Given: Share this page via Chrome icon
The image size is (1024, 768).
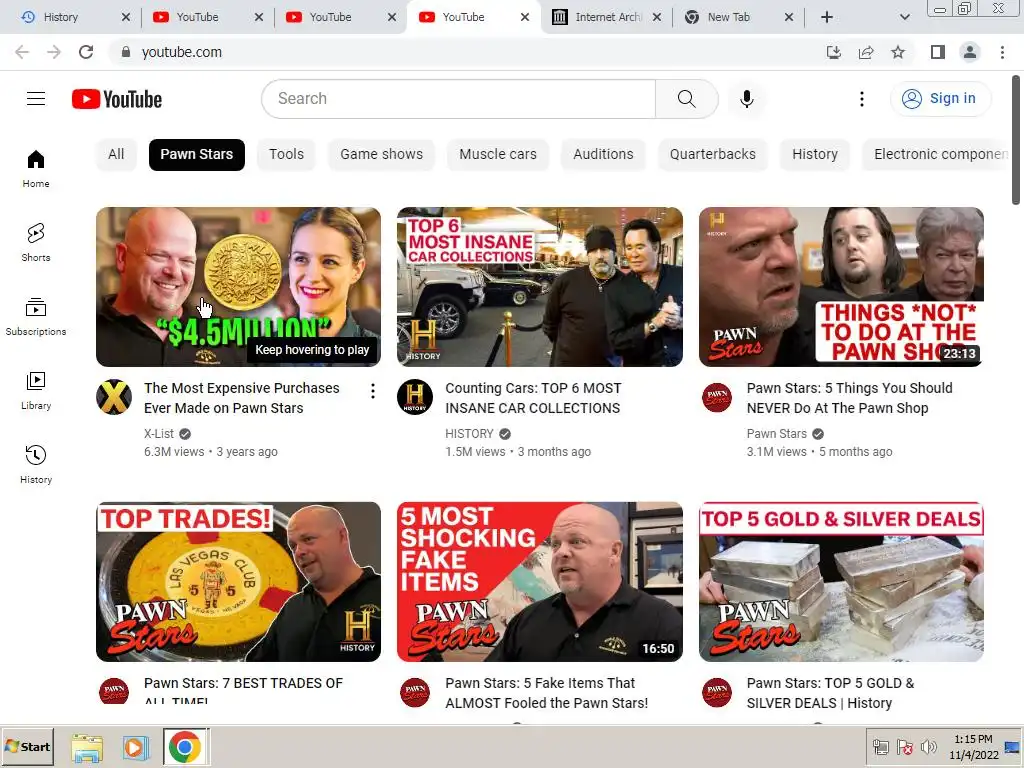Looking at the screenshot, I should (866, 52).
